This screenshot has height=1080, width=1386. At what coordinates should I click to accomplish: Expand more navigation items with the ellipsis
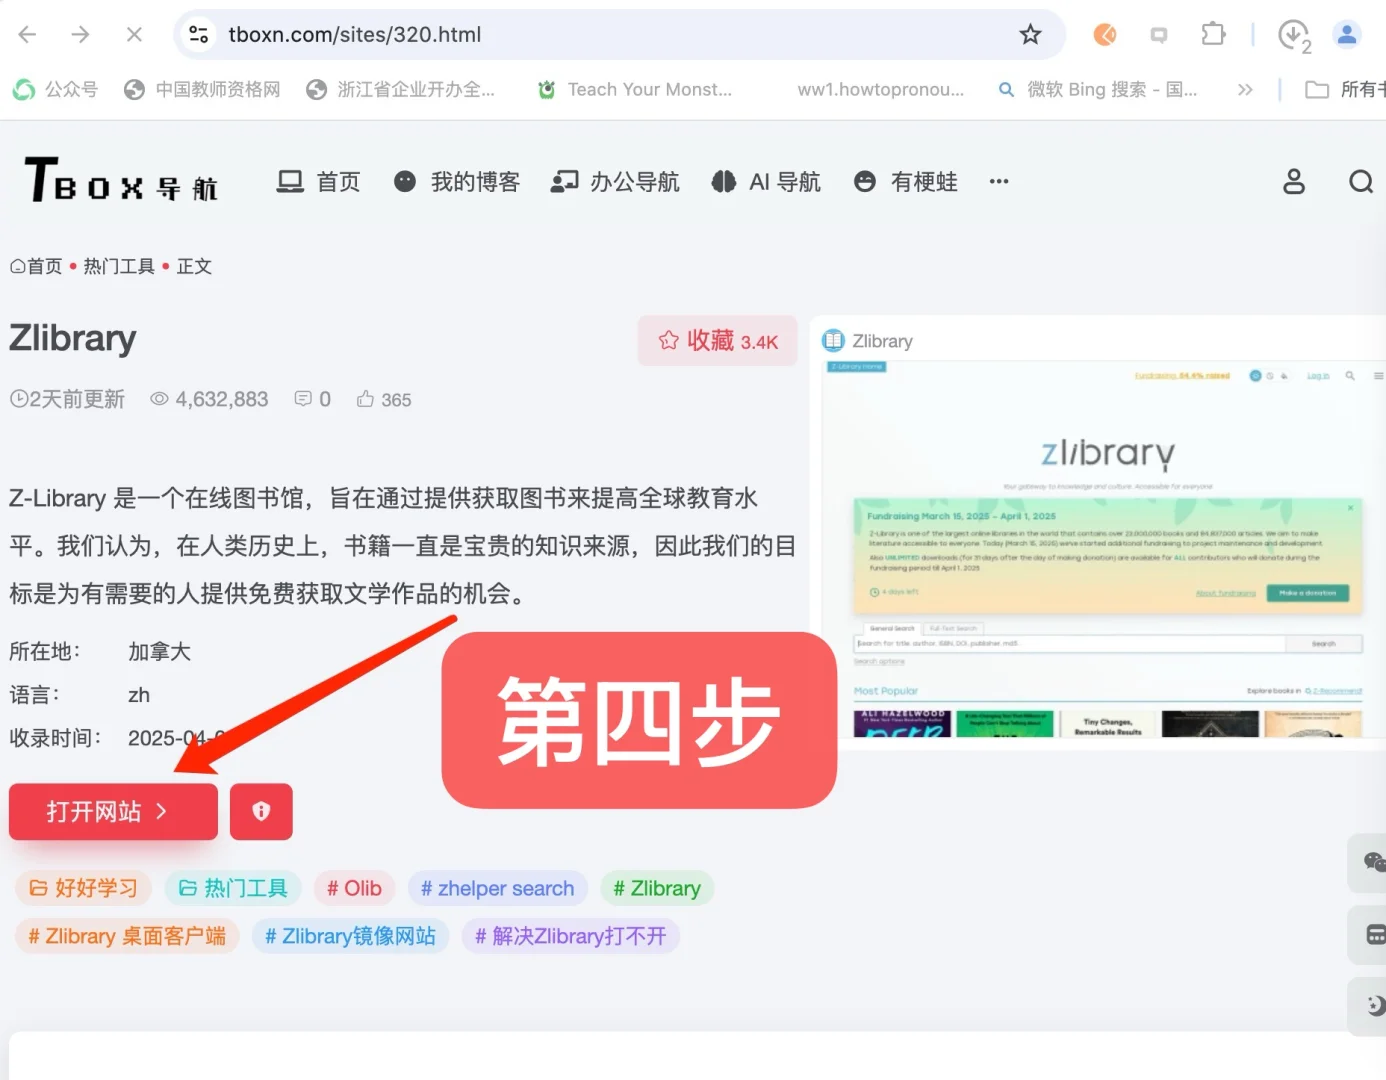[999, 182]
